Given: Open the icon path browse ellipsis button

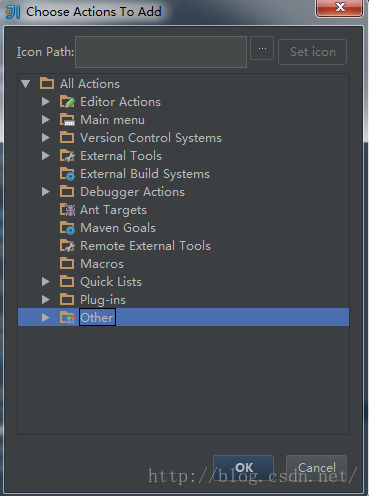Looking at the screenshot, I should coord(262,48).
